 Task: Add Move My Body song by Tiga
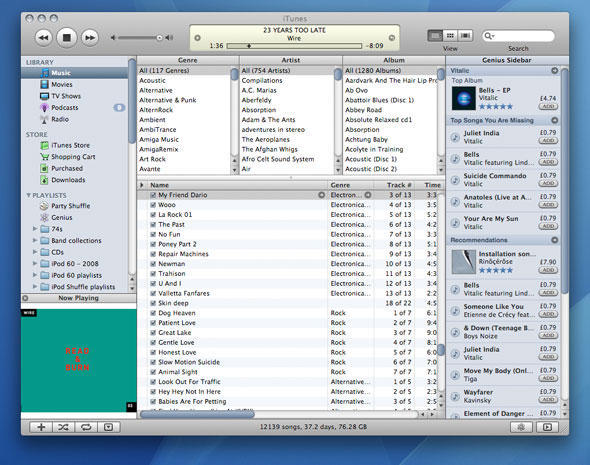click(548, 378)
